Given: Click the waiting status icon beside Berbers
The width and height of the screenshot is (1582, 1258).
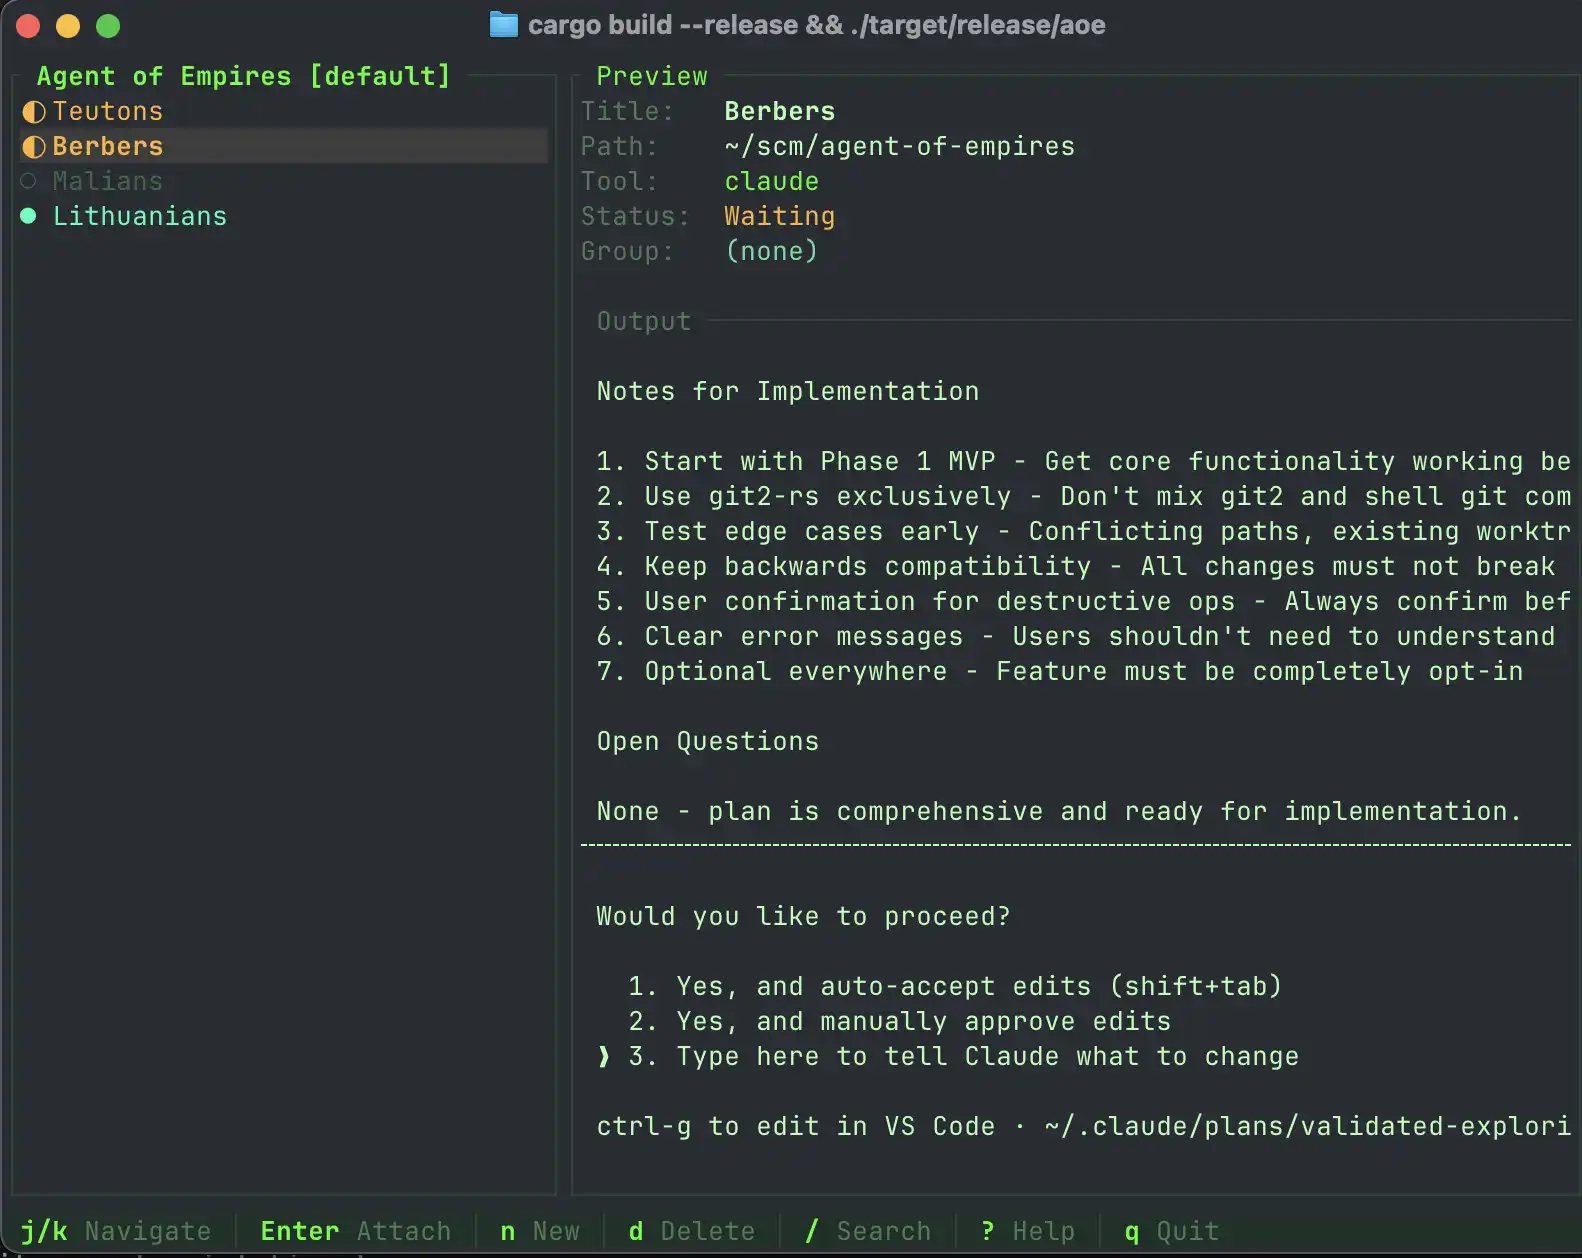Looking at the screenshot, I should [x=34, y=147].
